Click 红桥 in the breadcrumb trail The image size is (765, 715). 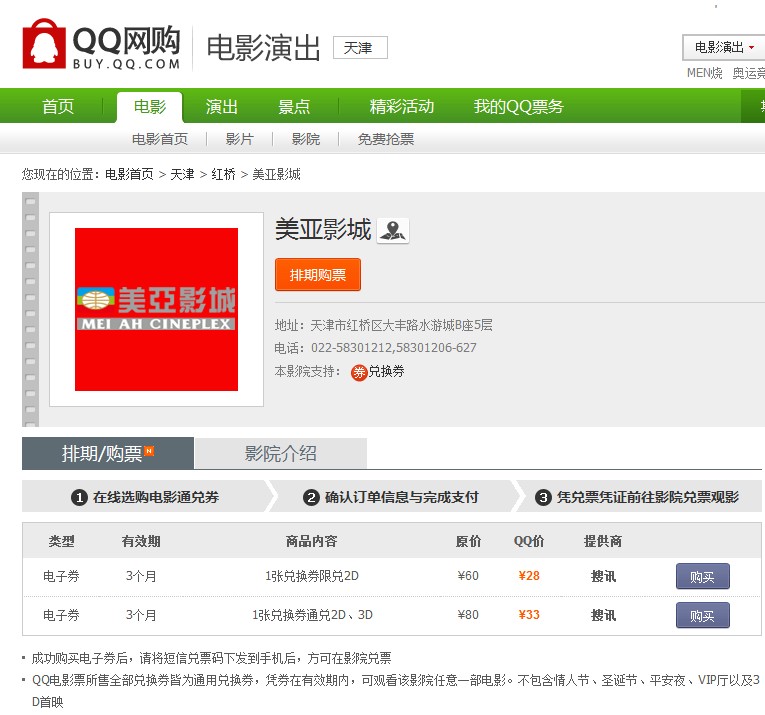coord(223,174)
